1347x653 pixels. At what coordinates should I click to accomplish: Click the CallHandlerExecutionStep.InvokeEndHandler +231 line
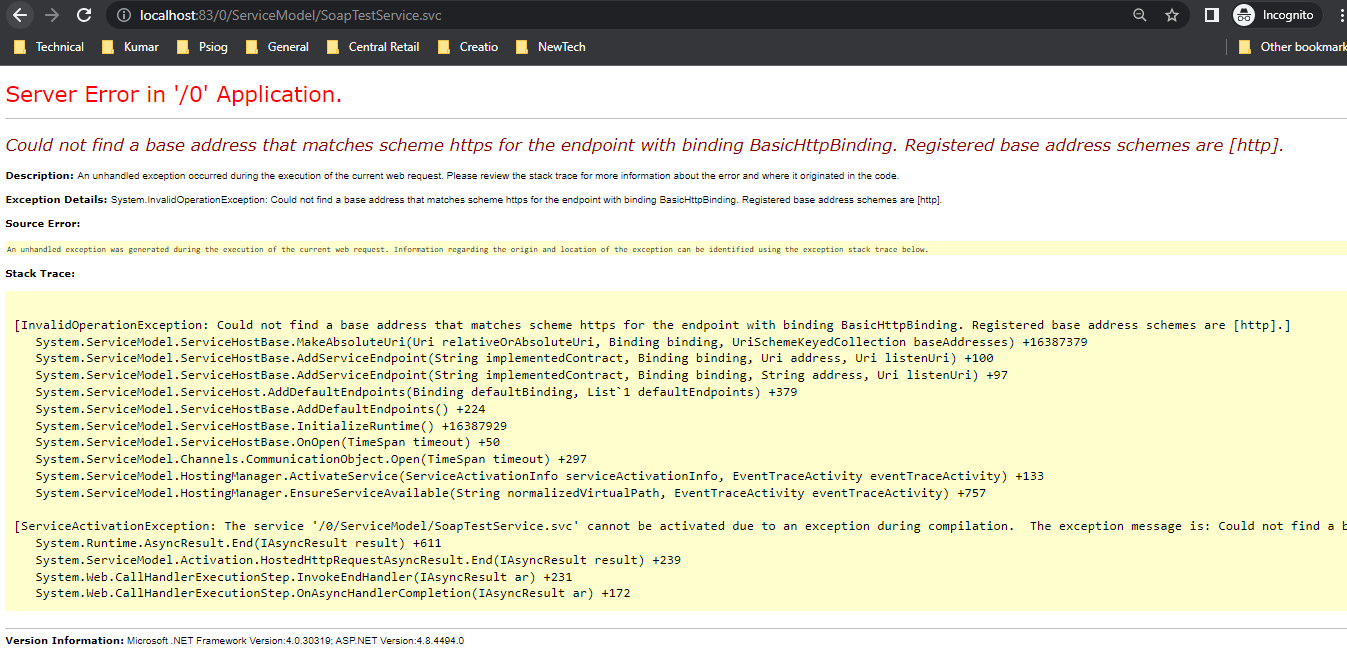click(304, 577)
